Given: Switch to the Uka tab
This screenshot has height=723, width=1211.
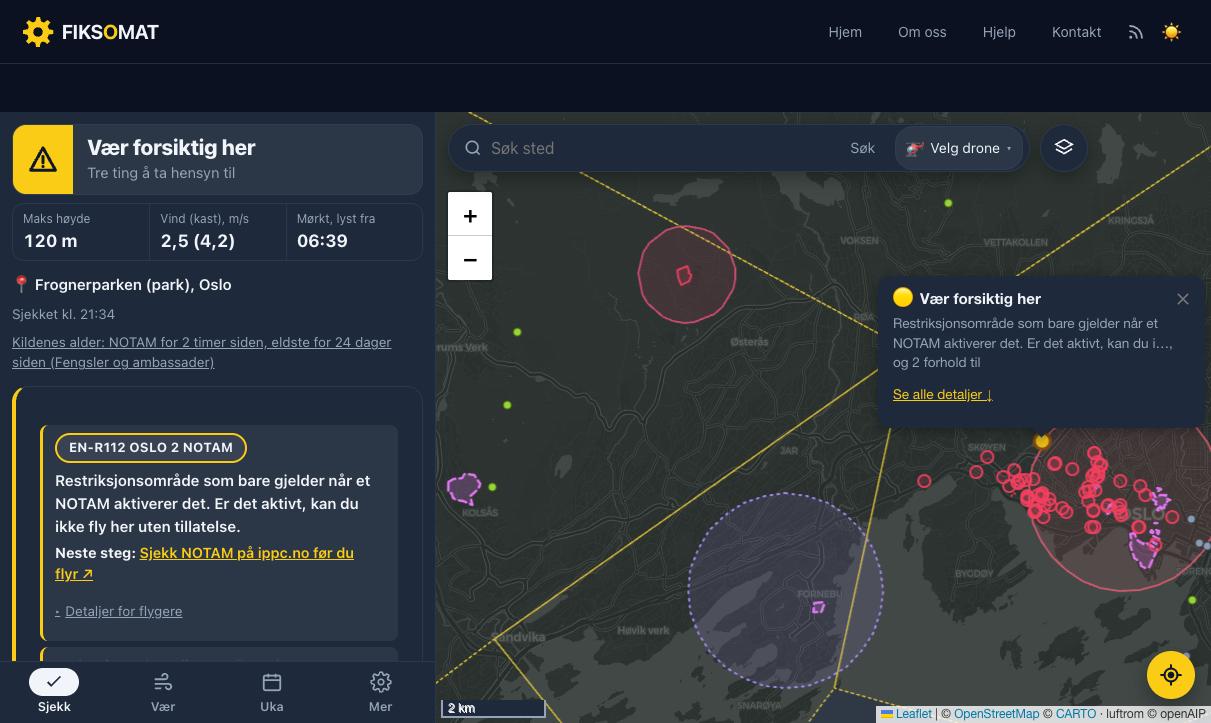Looking at the screenshot, I should [x=272, y=691].
